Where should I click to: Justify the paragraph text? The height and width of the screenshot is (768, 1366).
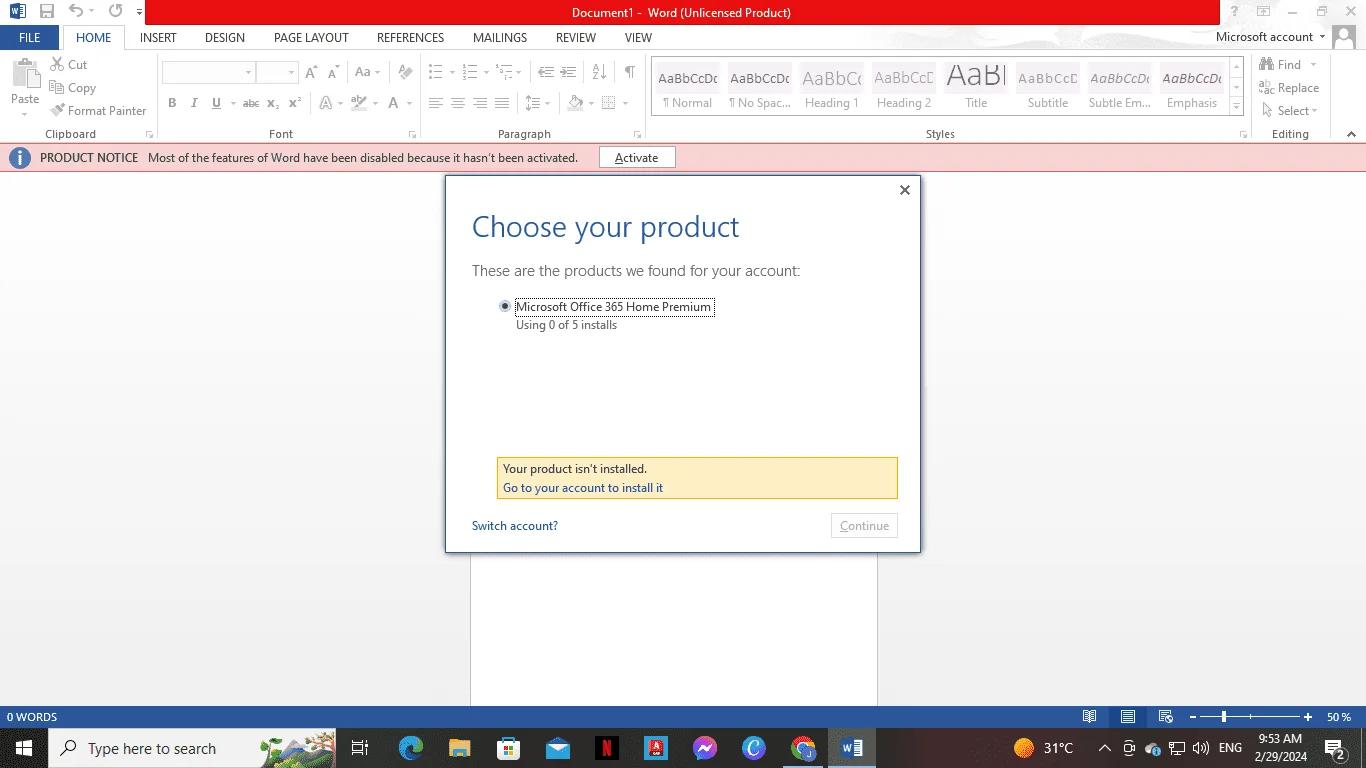[x=502, y=103]
